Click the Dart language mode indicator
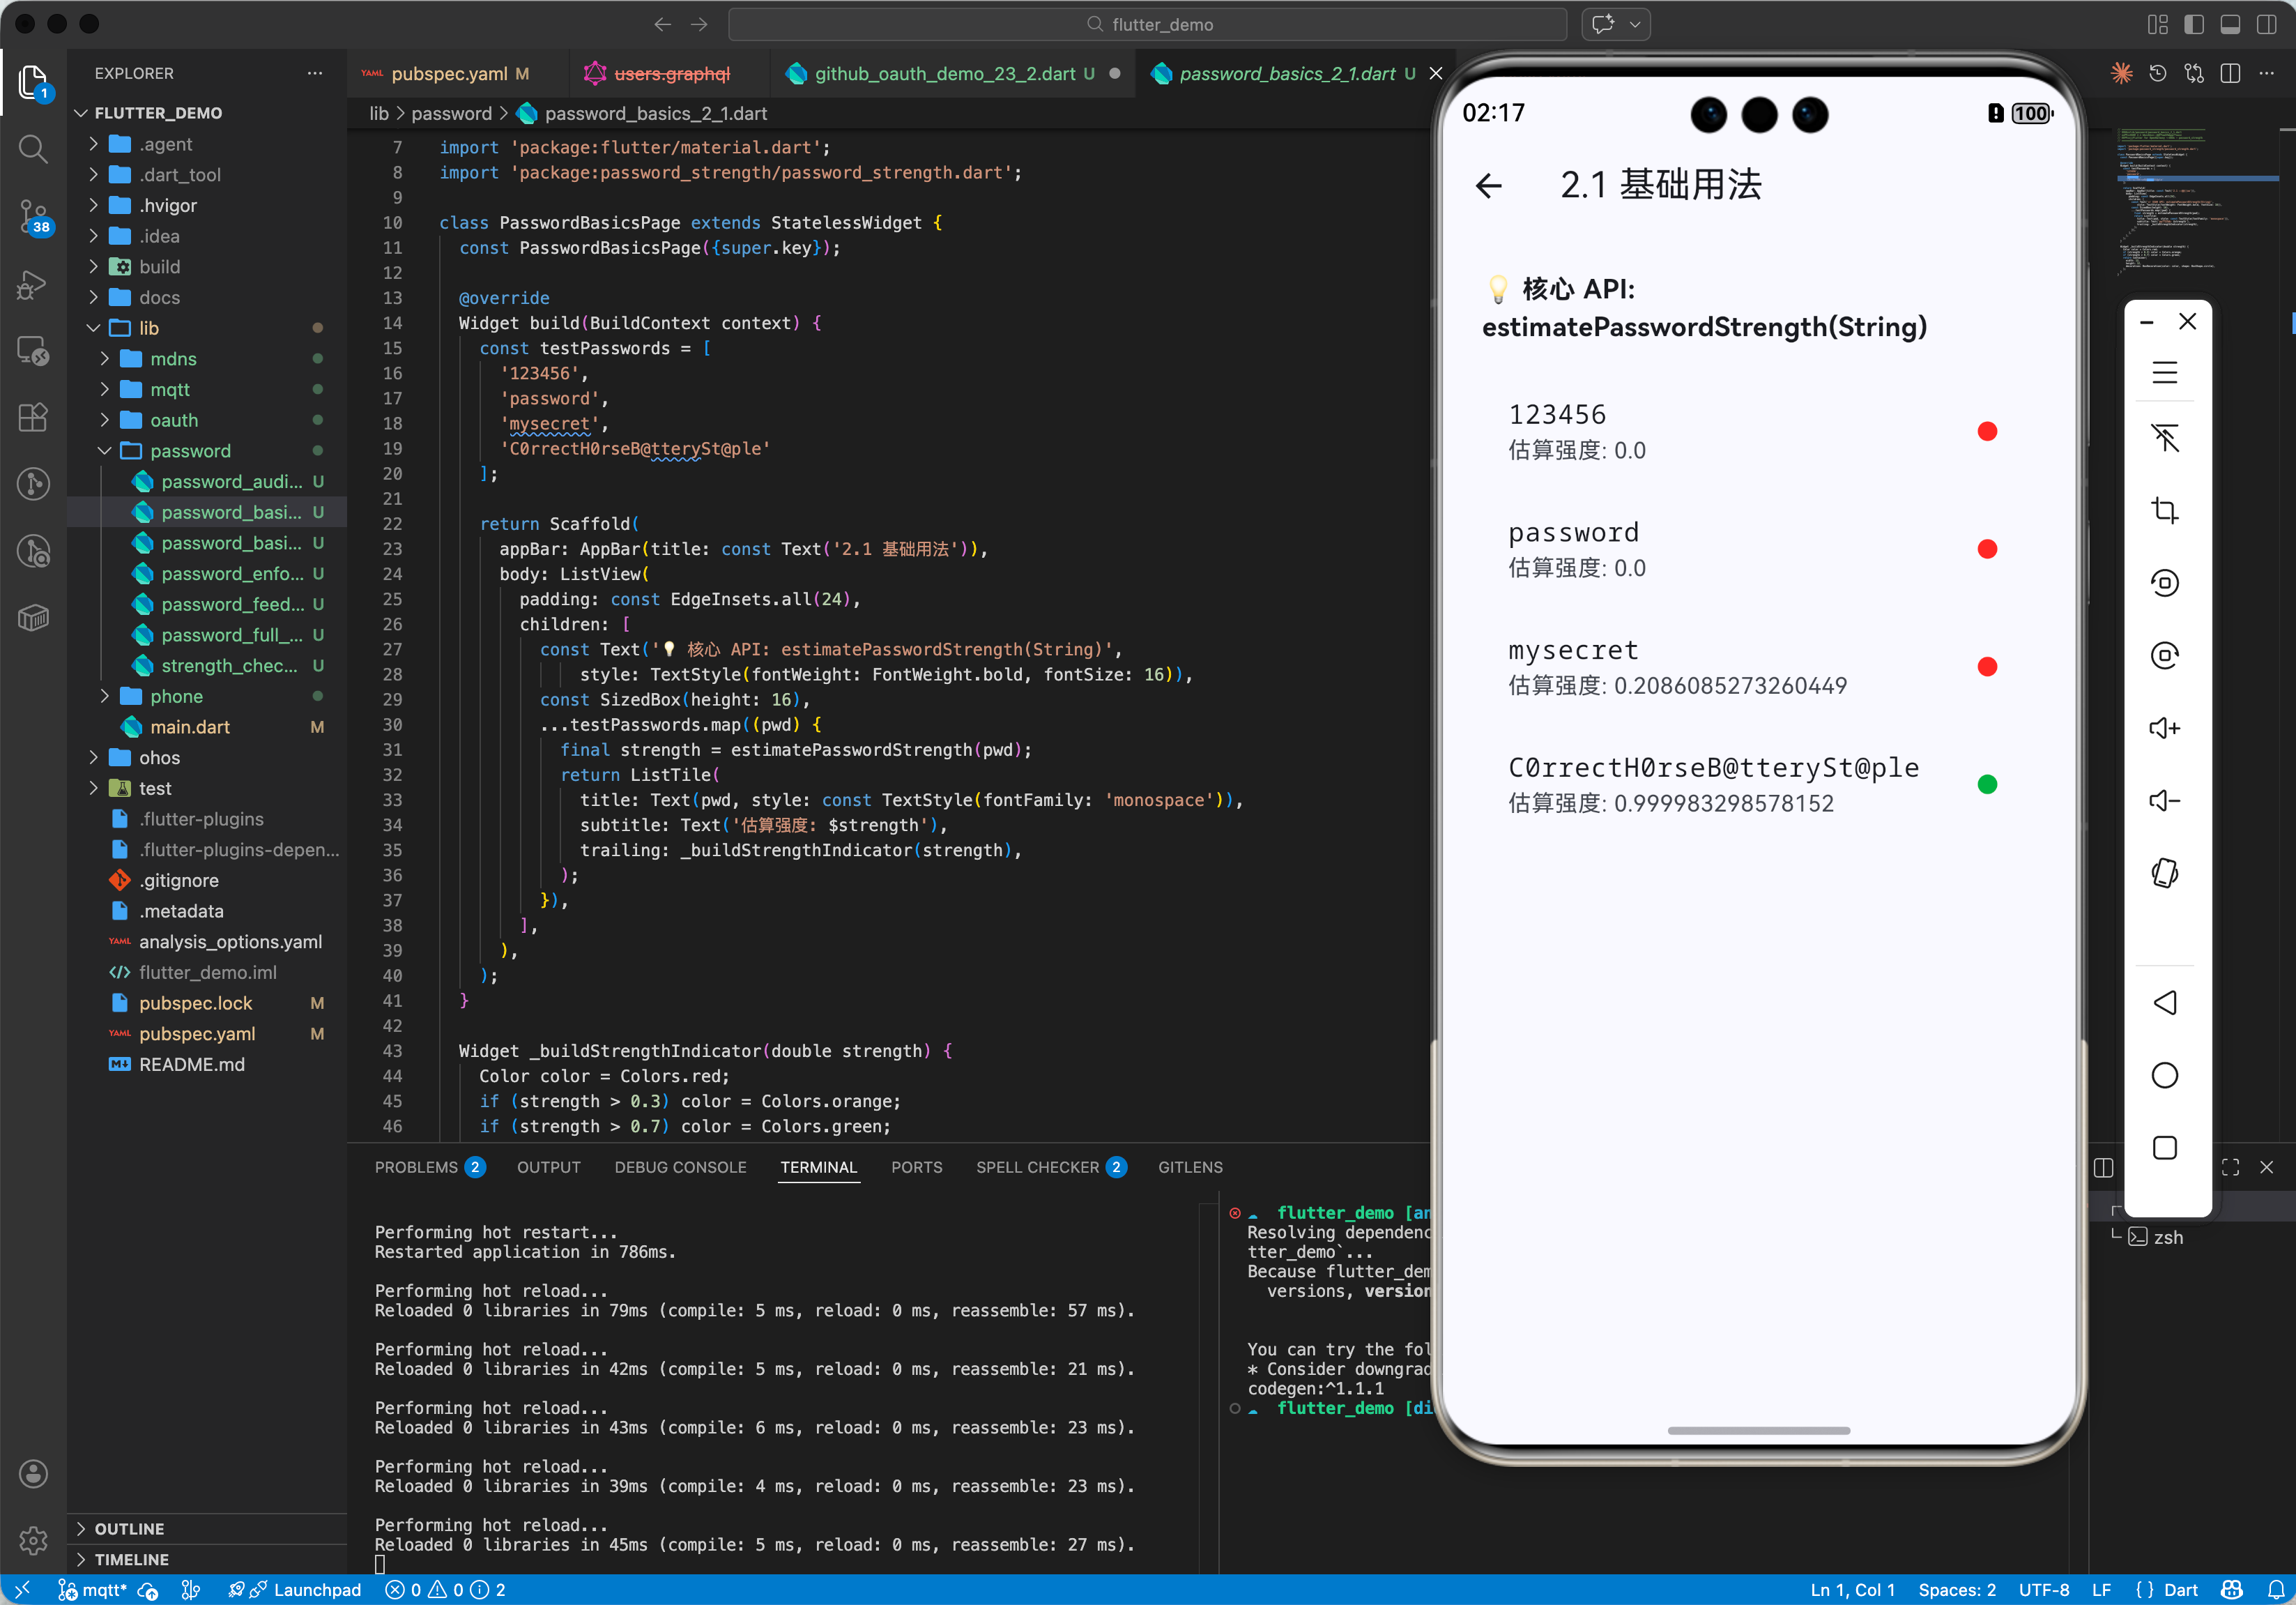This screenshot has height=1605, width=2296. point(2180,1590)
